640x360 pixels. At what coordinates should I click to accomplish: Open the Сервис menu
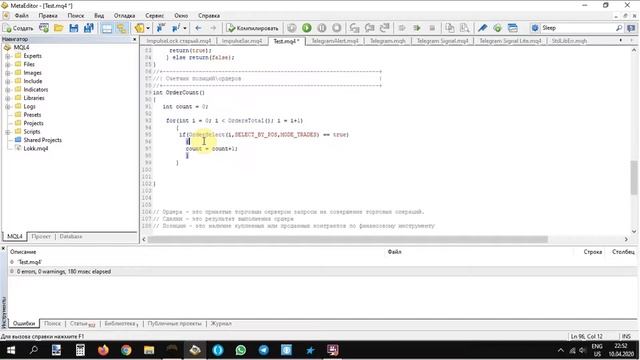pos(154,16)
